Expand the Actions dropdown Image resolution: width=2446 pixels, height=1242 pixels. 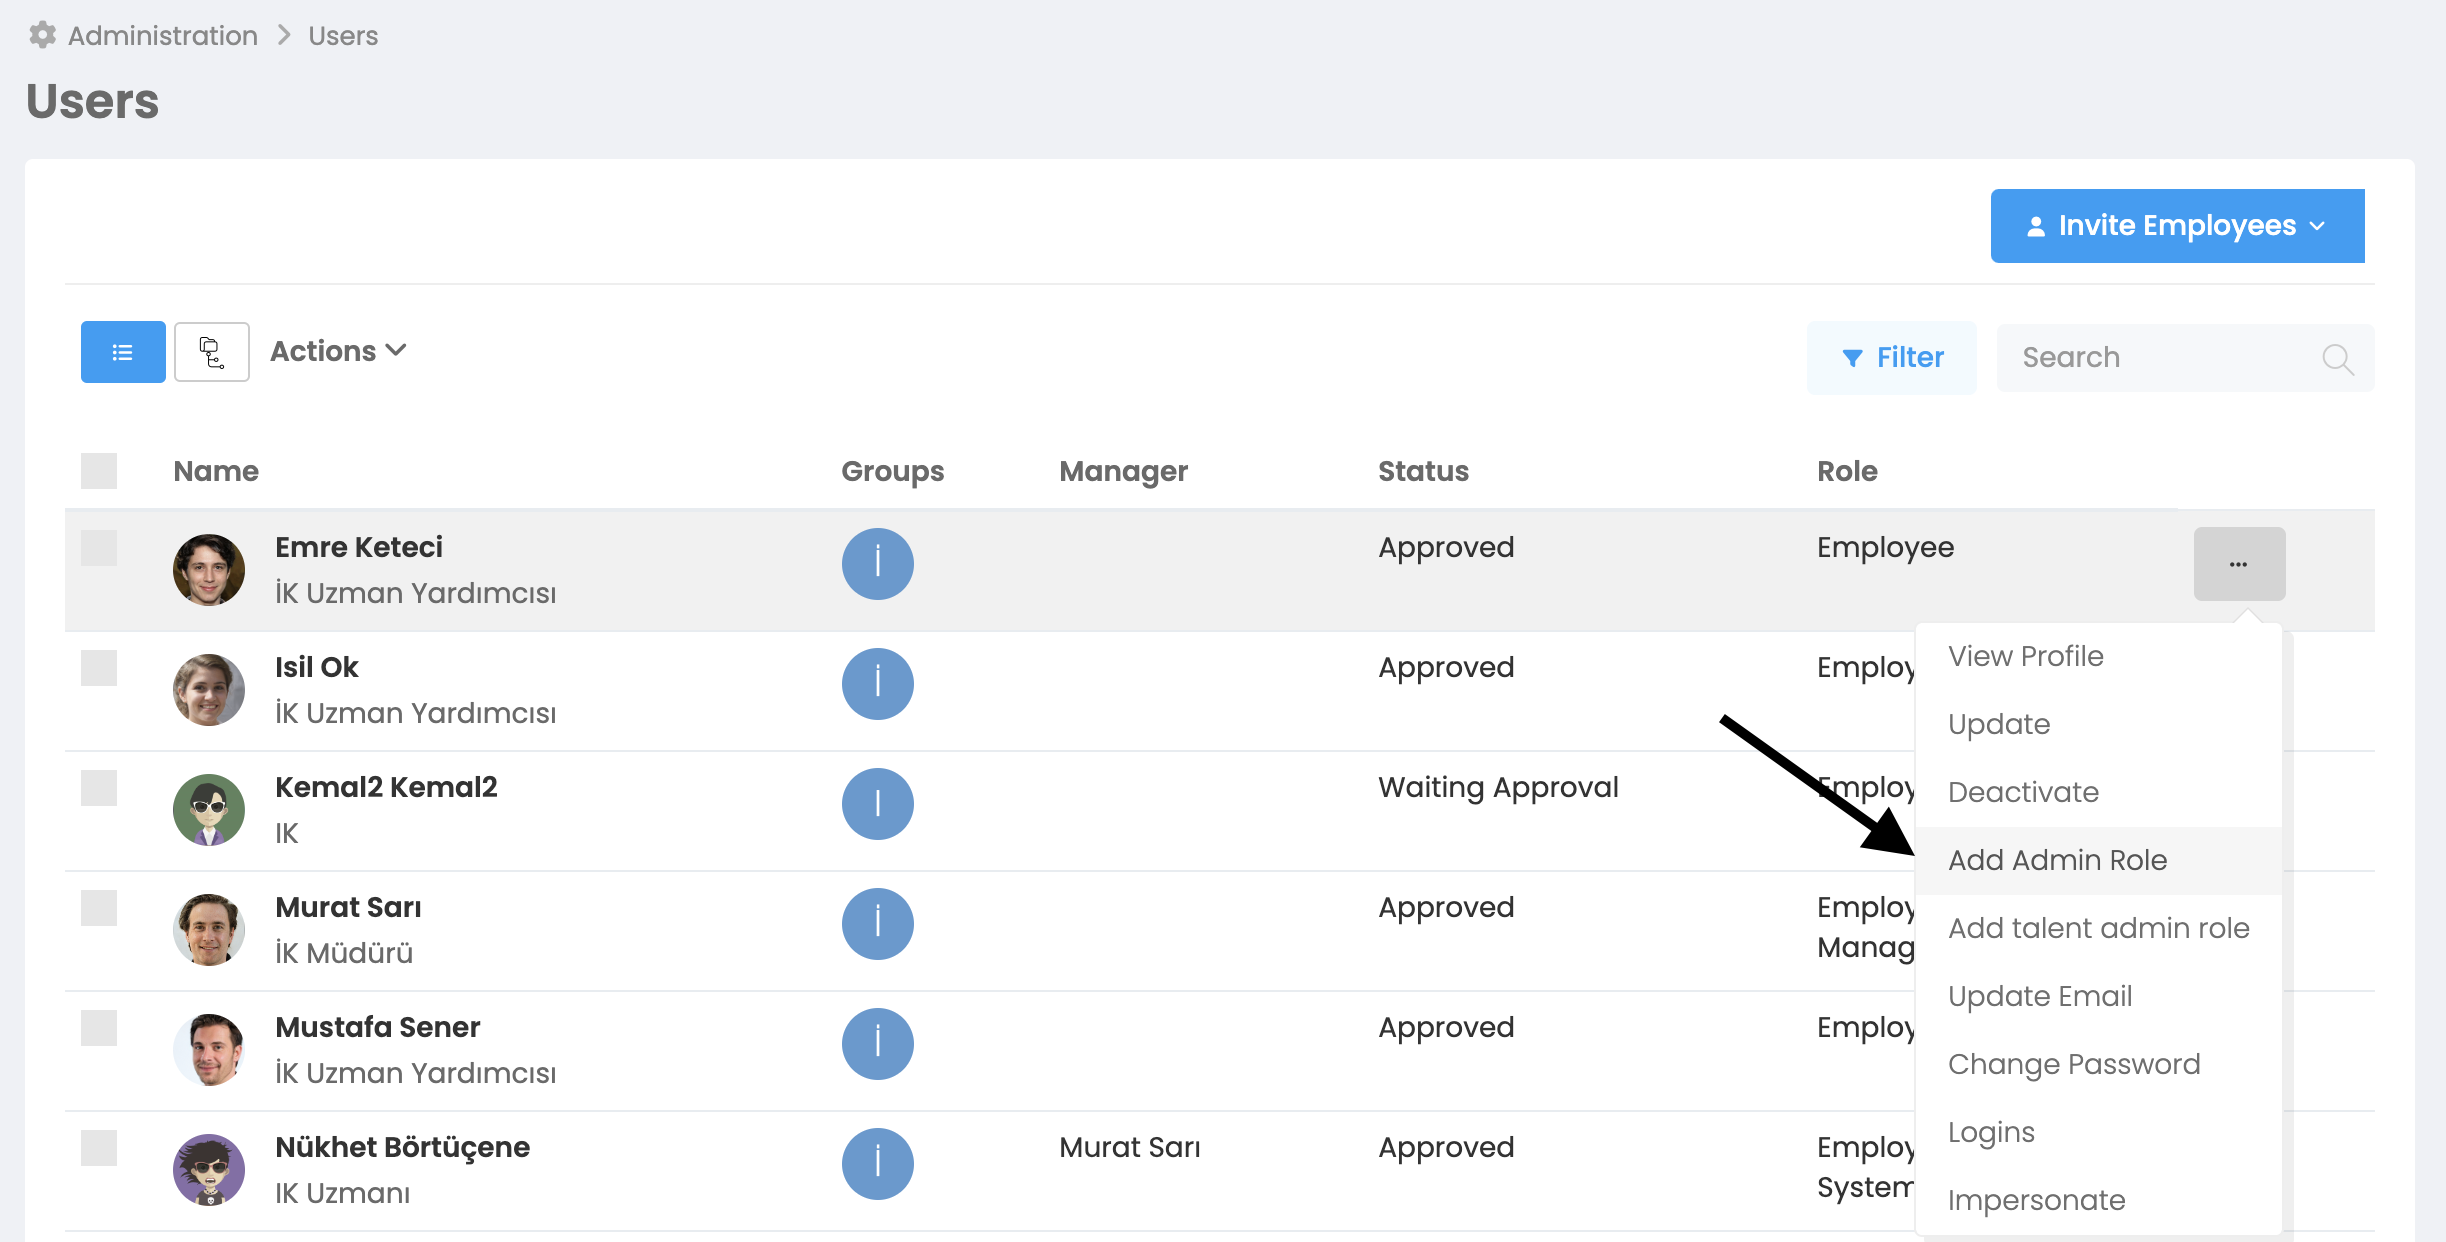pos(338,351)
